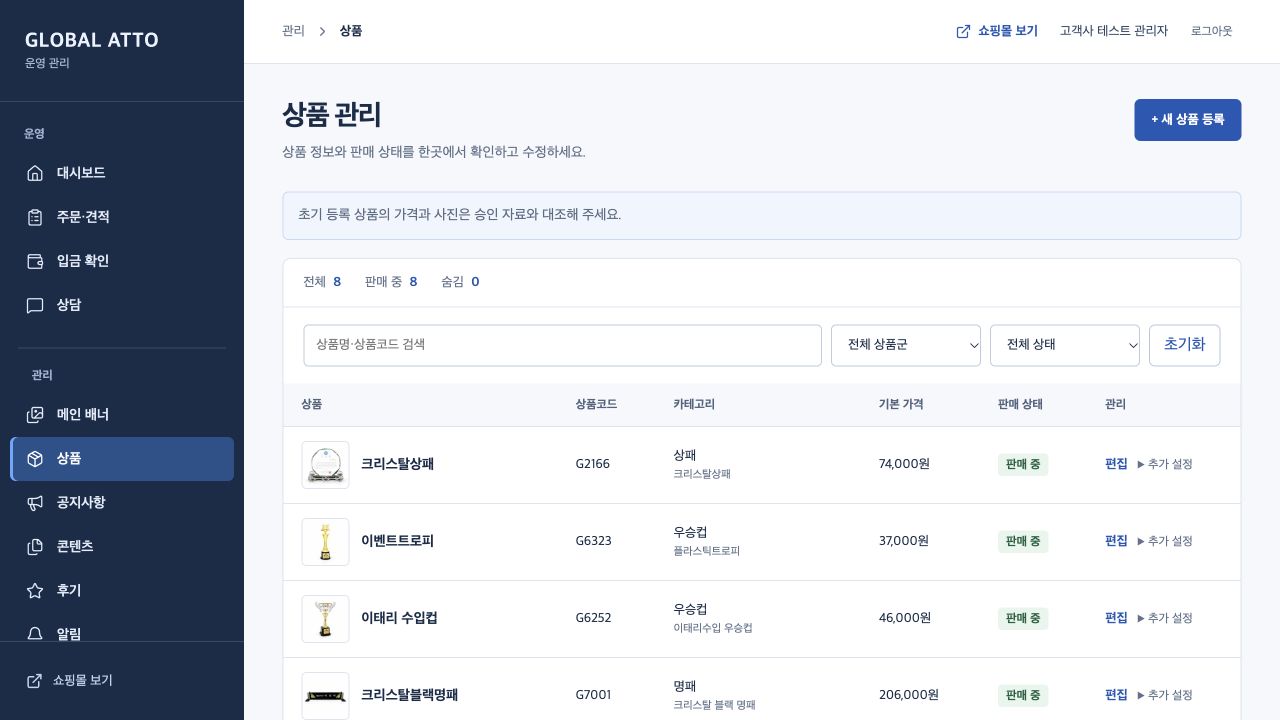Click 고객사 테스트 관리자 user name
The width and height of the screenshot is (1280, 720).
pyautogui.click(x=1114, y=31)
